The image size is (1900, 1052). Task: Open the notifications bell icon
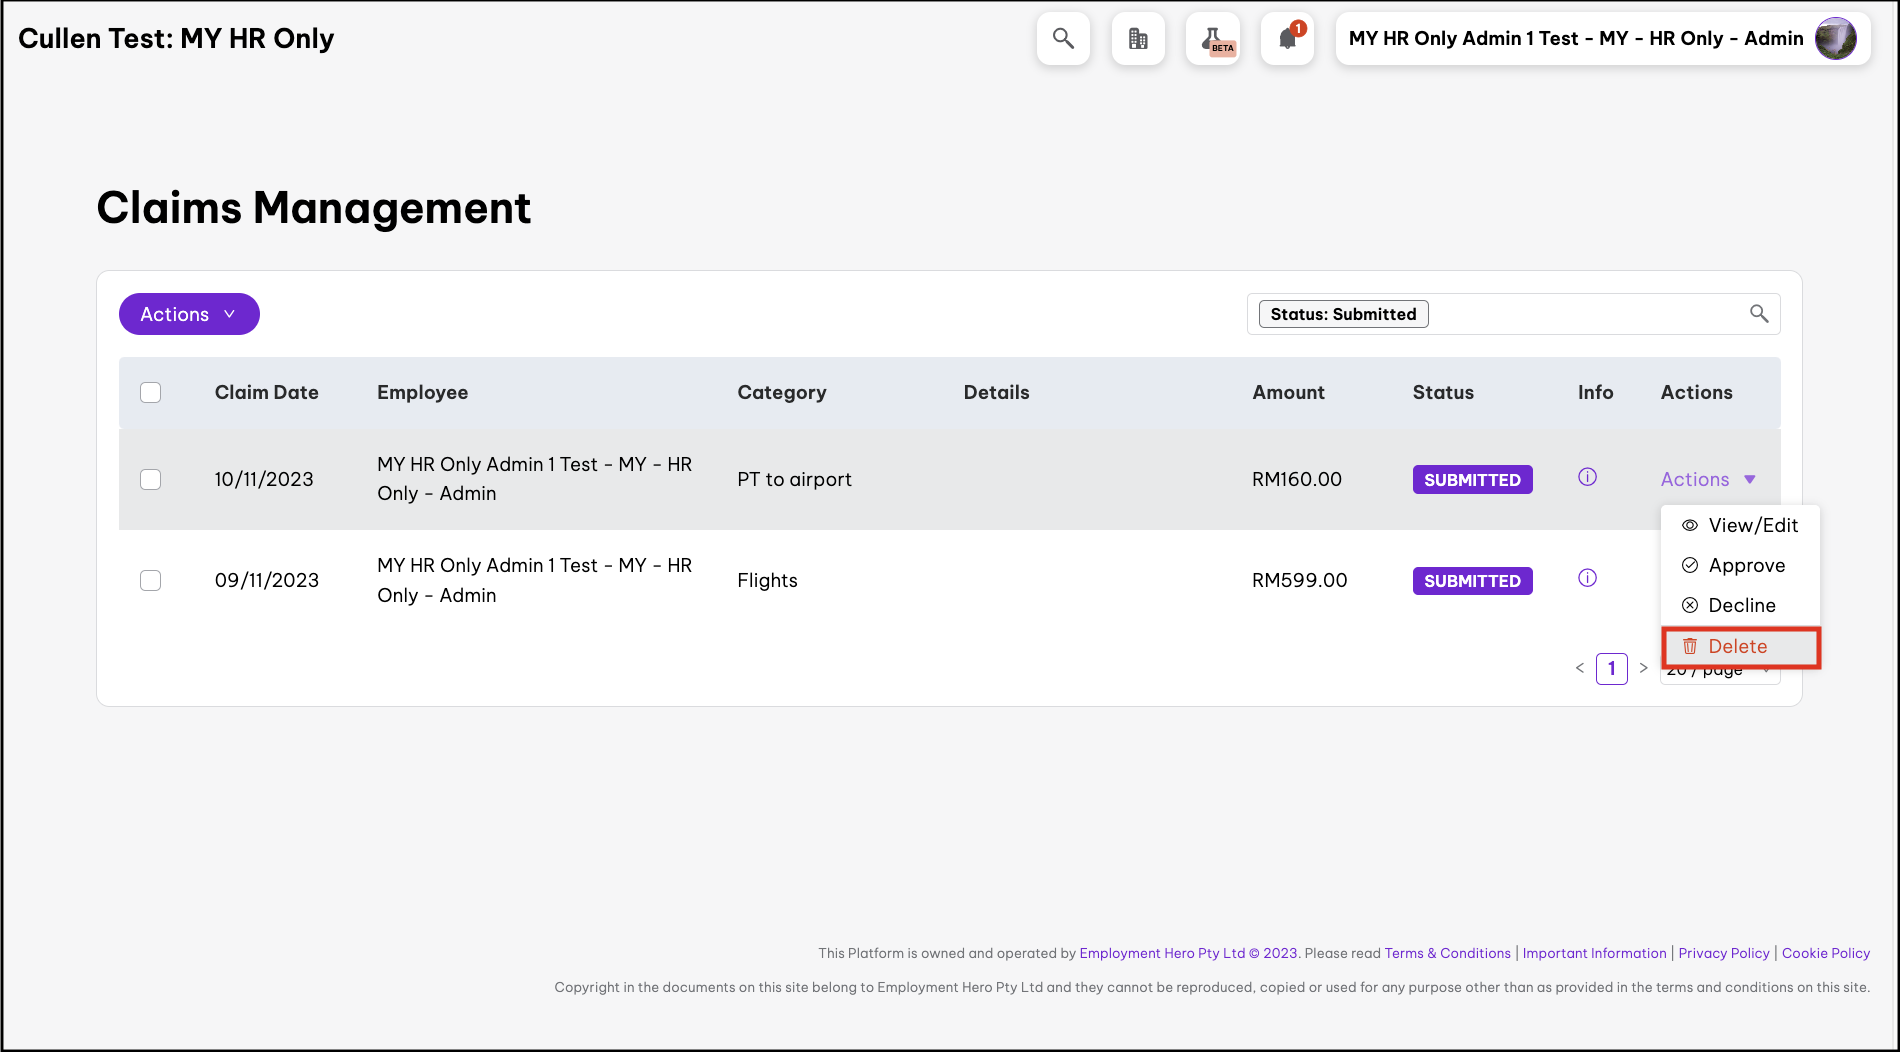pyautogui.click(x=1287, y=39)
